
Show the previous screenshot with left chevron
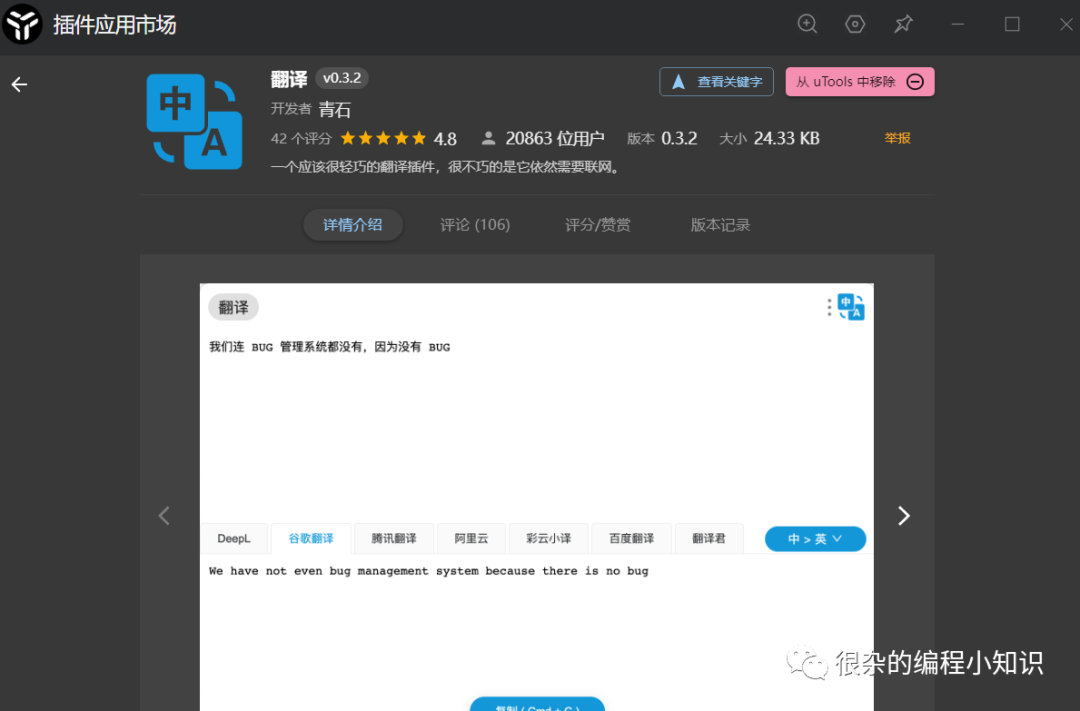pos(164,515)
